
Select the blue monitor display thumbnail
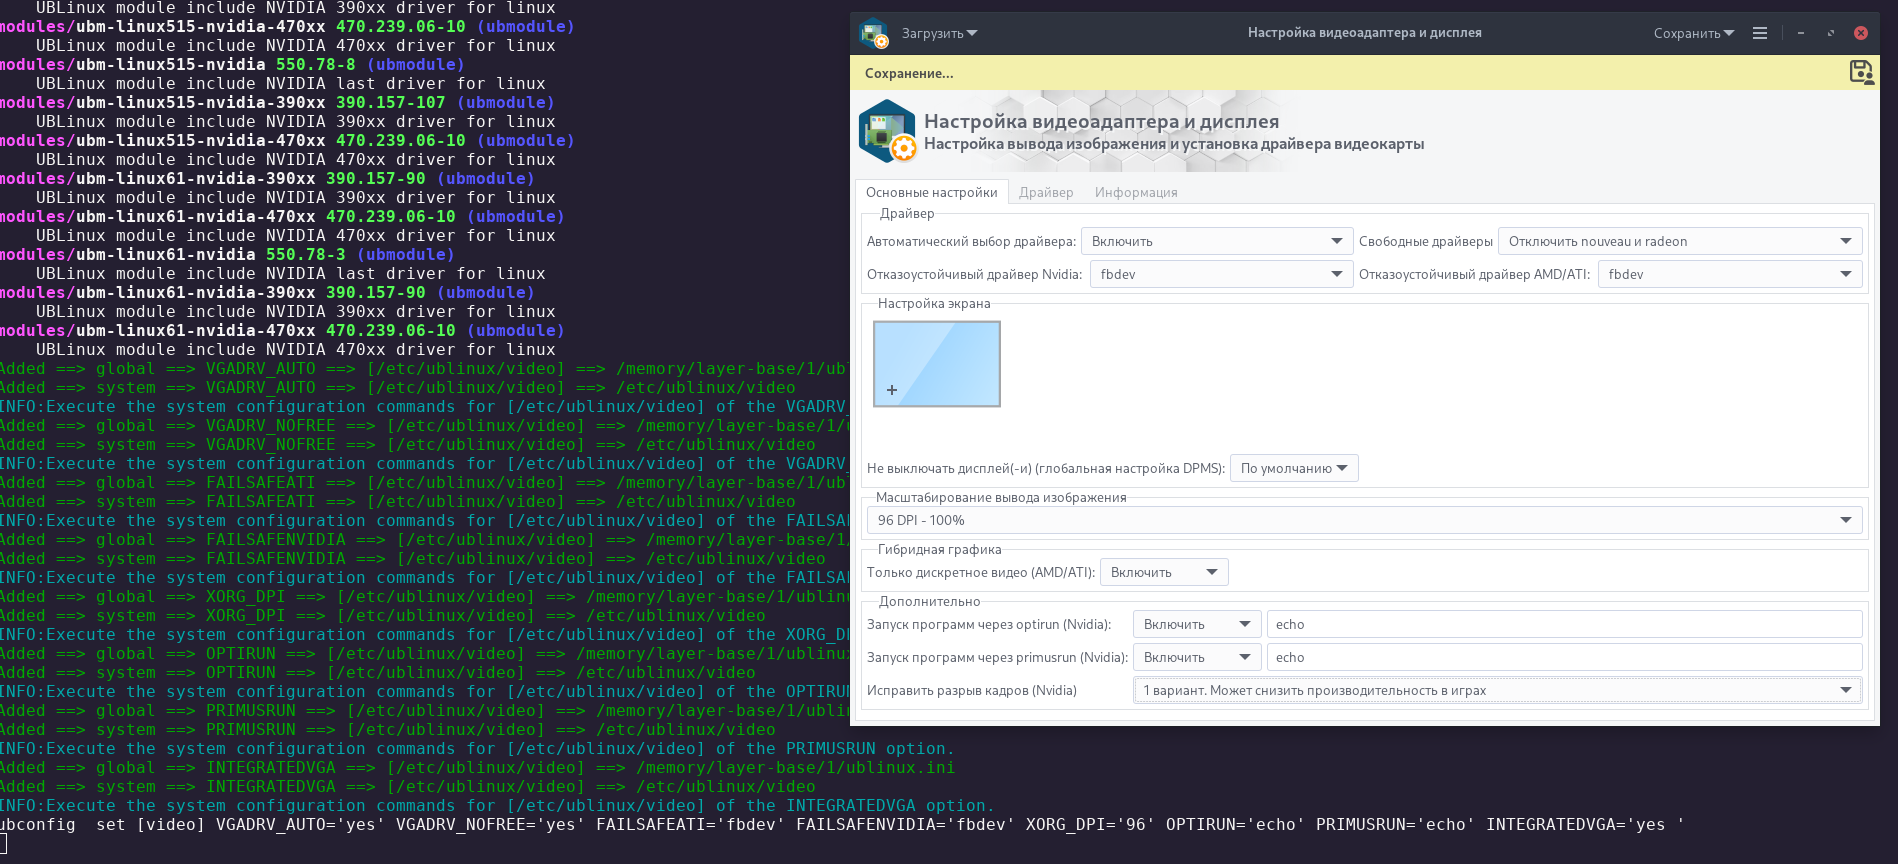(x=937, y=363)
